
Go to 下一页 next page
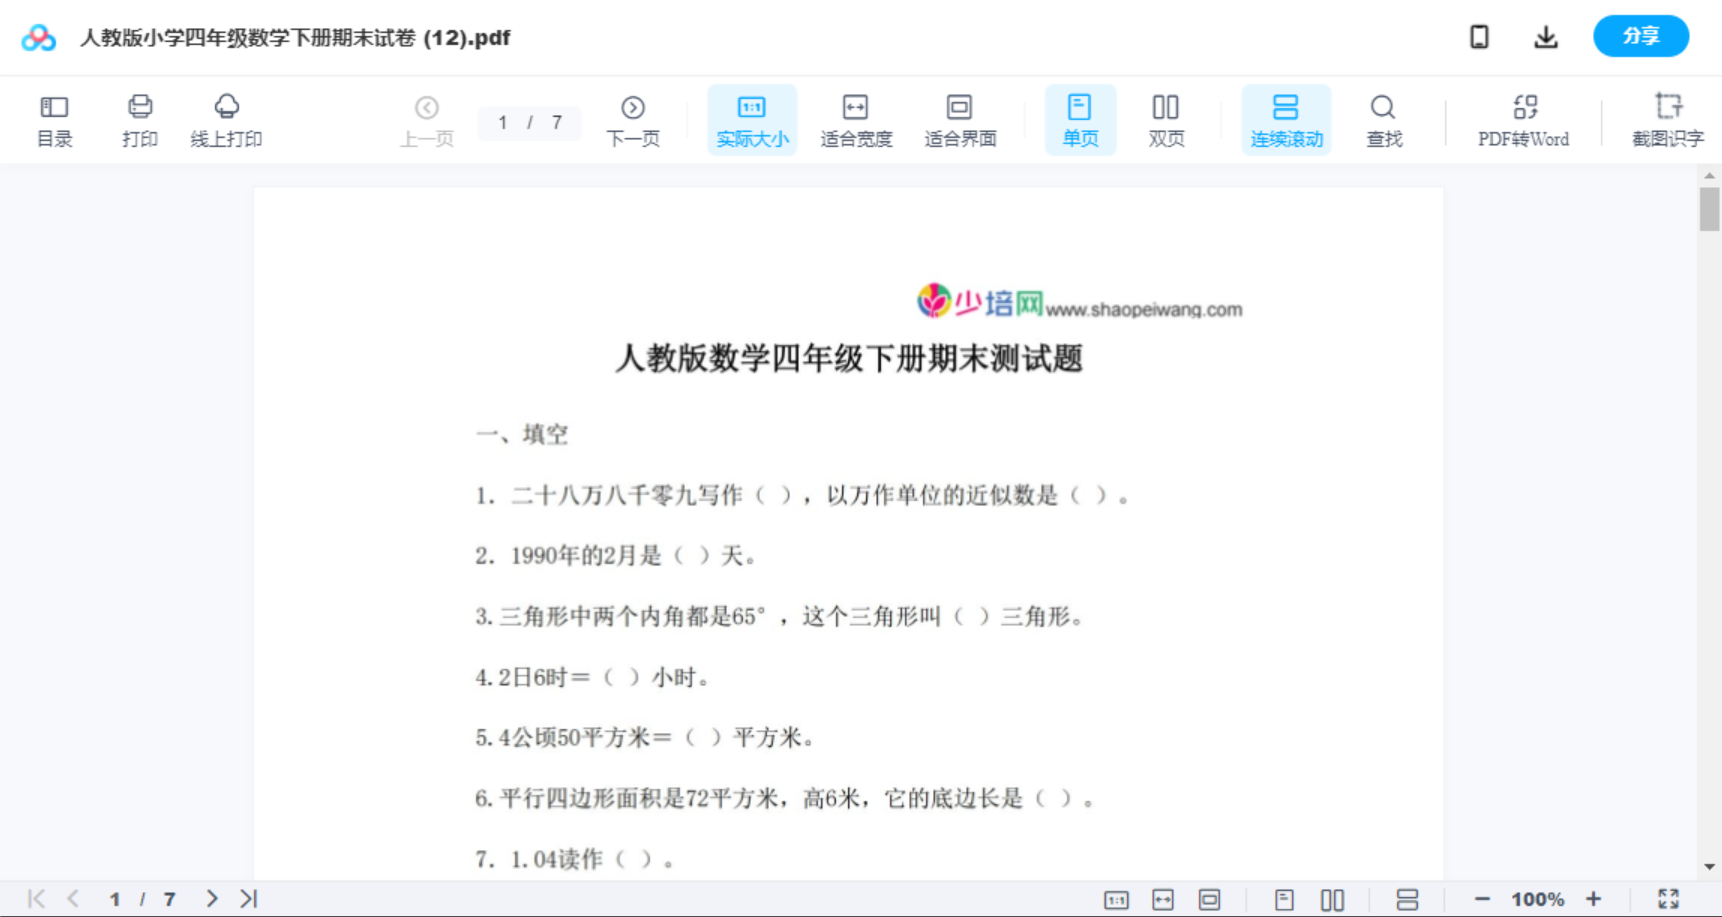633,119
